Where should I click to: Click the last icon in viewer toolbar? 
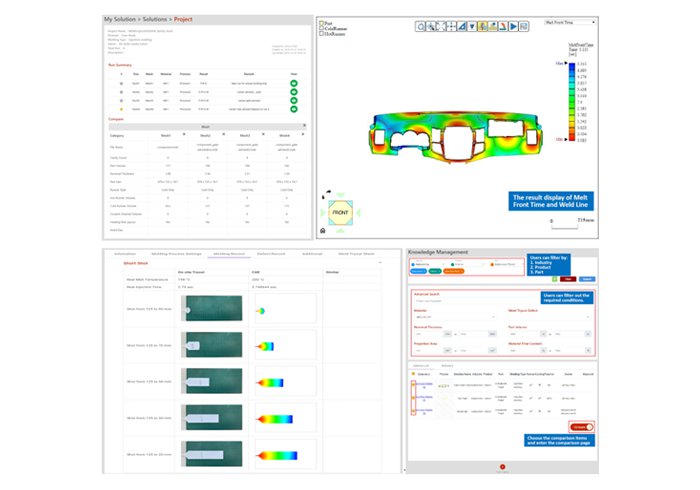click(x=524, y=27)
